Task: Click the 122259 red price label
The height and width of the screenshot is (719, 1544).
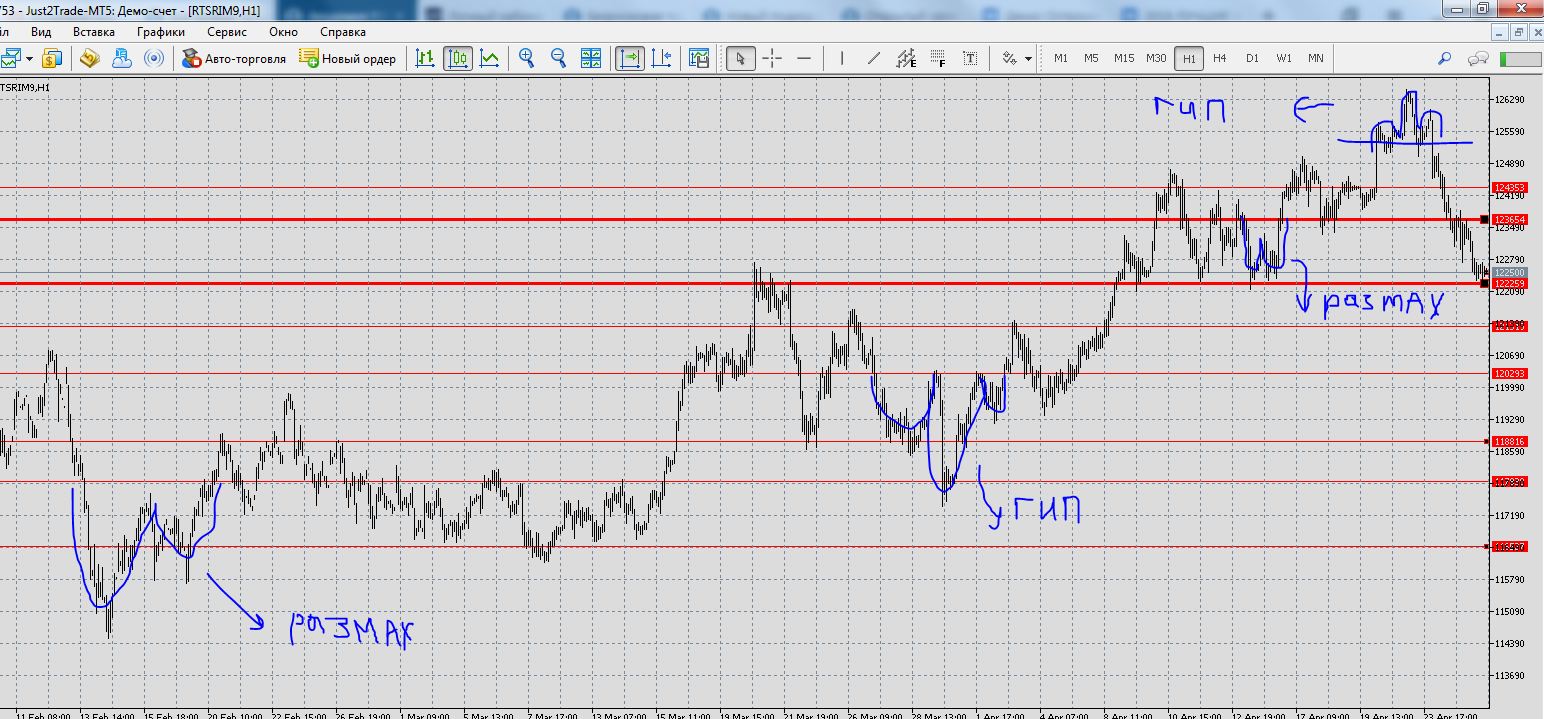Action: point(1508,284)
